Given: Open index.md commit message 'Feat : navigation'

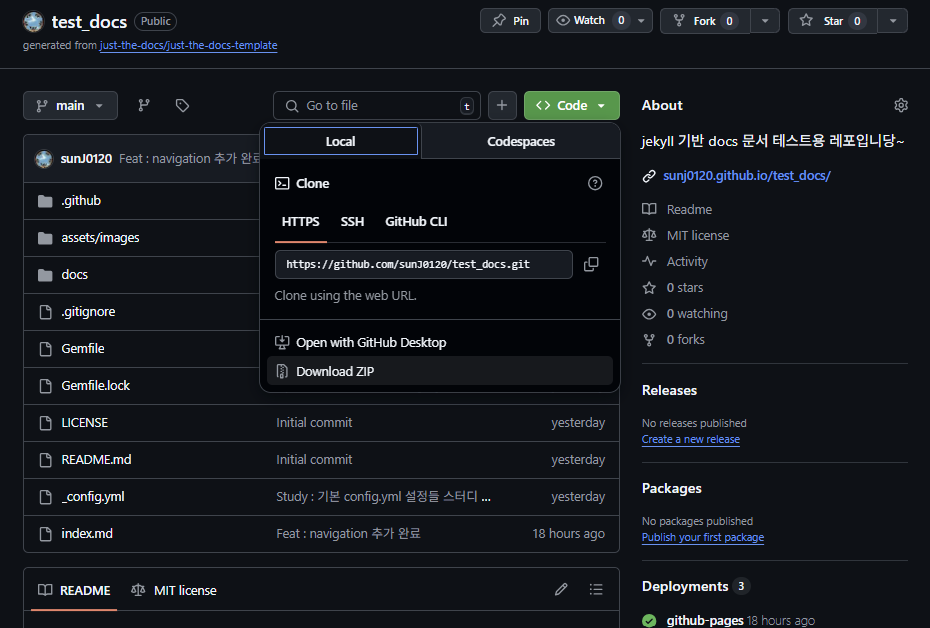Looking at the screenshot, I should (x=348, y=534).
